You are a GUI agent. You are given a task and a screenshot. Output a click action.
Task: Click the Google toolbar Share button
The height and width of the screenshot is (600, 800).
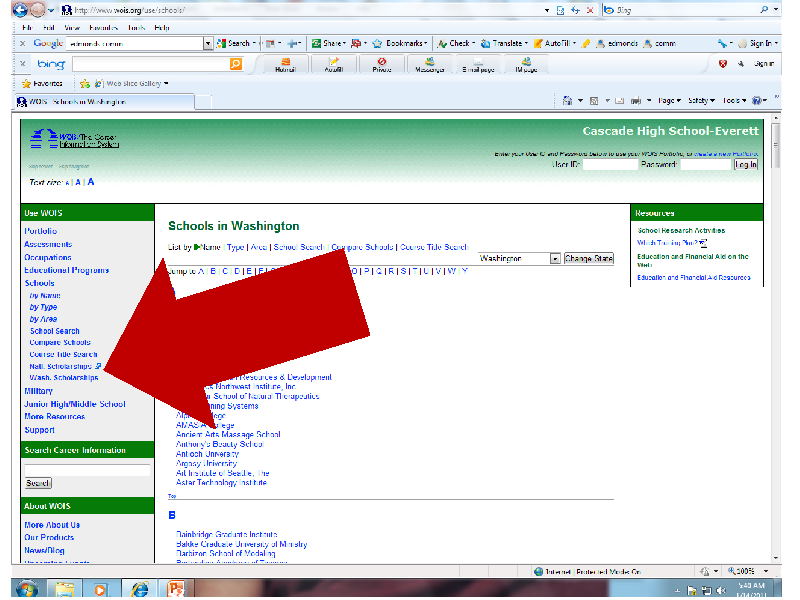pyautogui.click(x=329, y=43)
